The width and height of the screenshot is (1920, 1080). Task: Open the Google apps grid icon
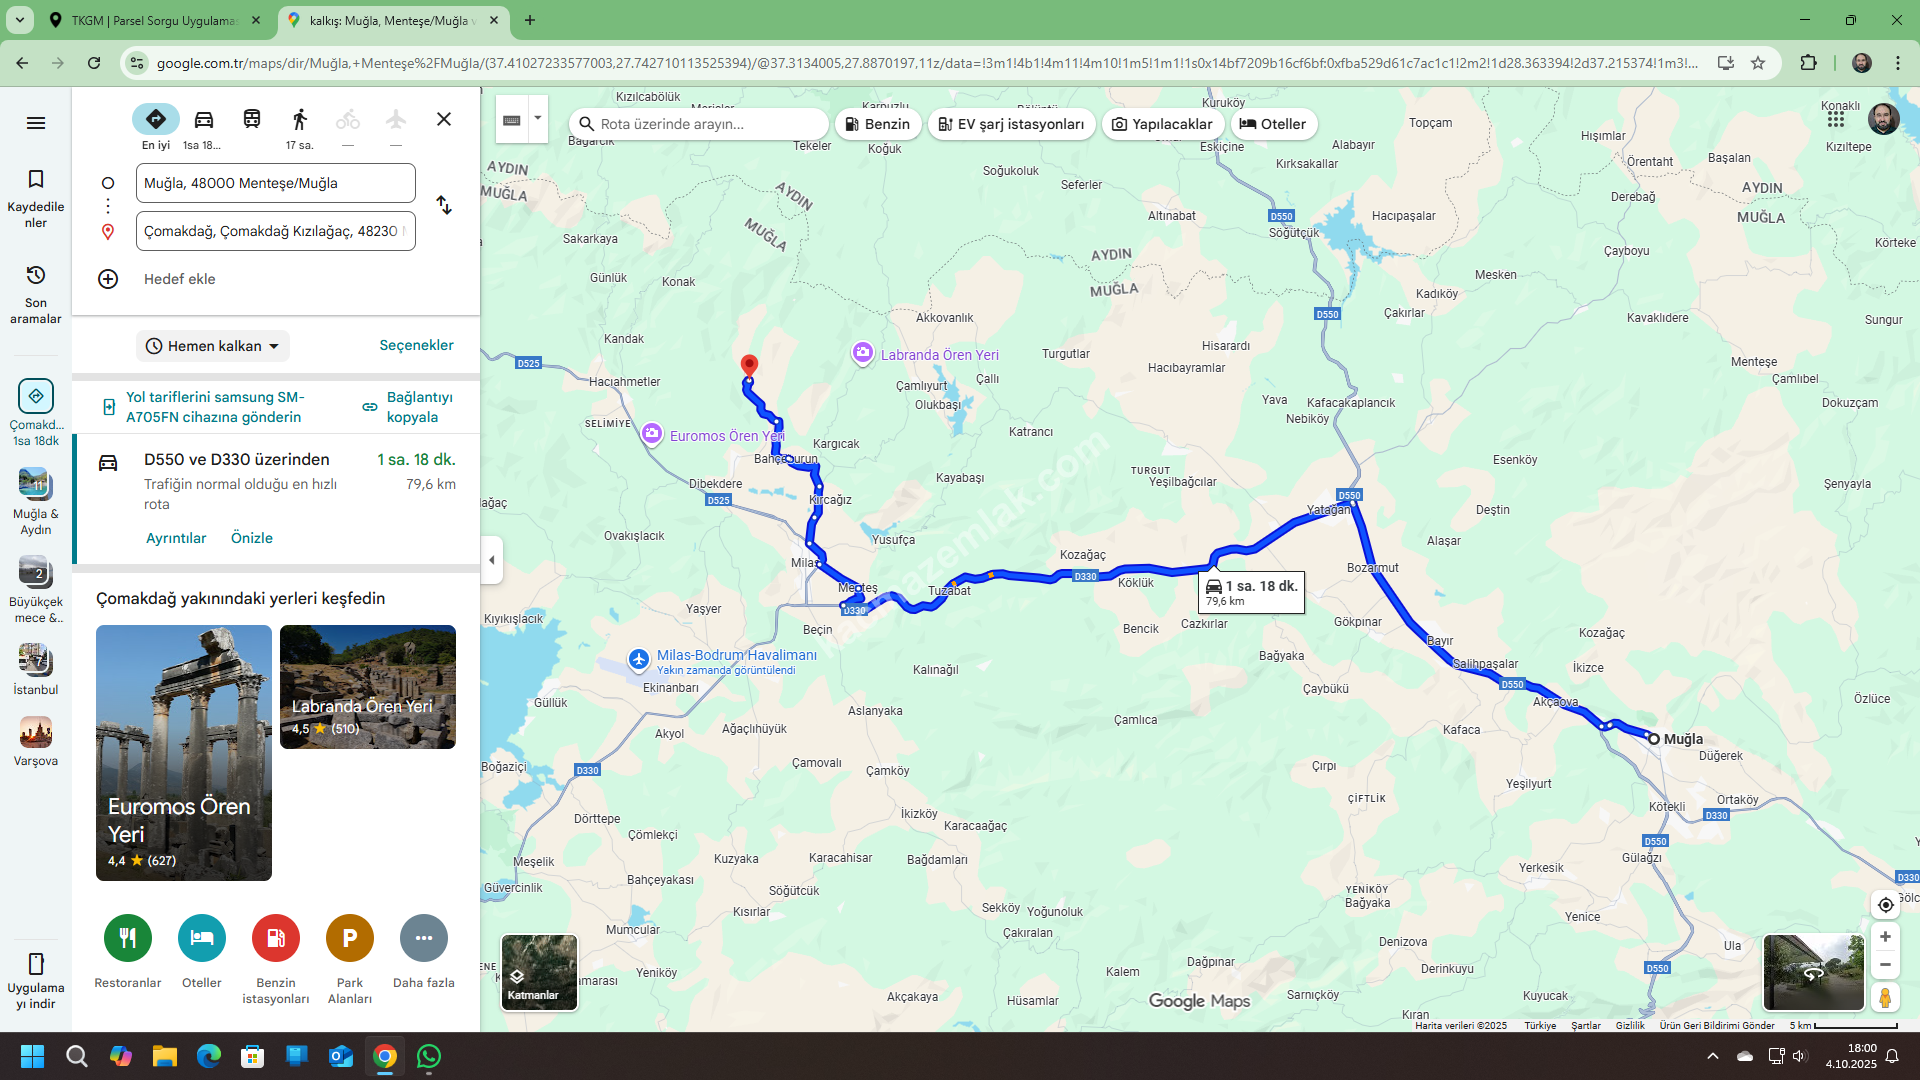(1836, 119)
